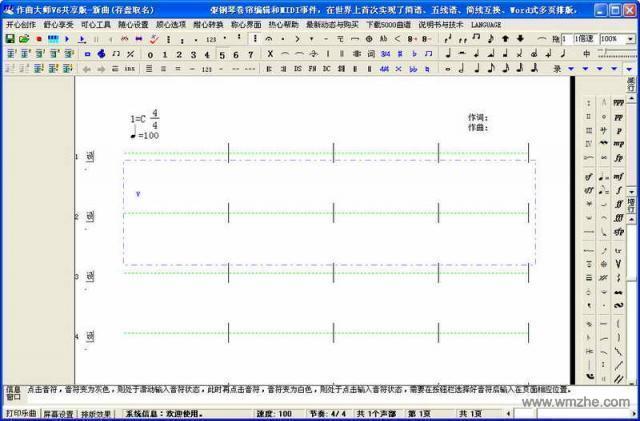Screen dimensions: 640x421
Task: Click the open folder icon
Action: [23, 39]
